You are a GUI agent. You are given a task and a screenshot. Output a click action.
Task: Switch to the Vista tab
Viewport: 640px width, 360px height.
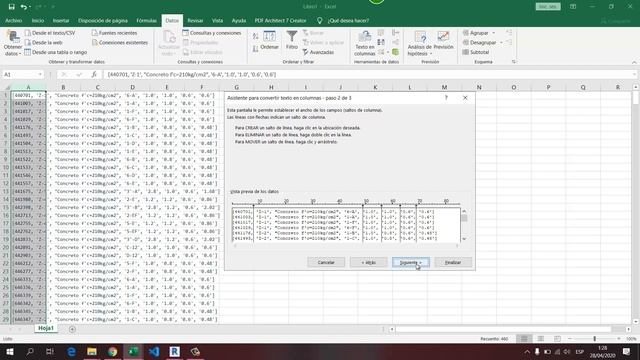click(217, 20)
